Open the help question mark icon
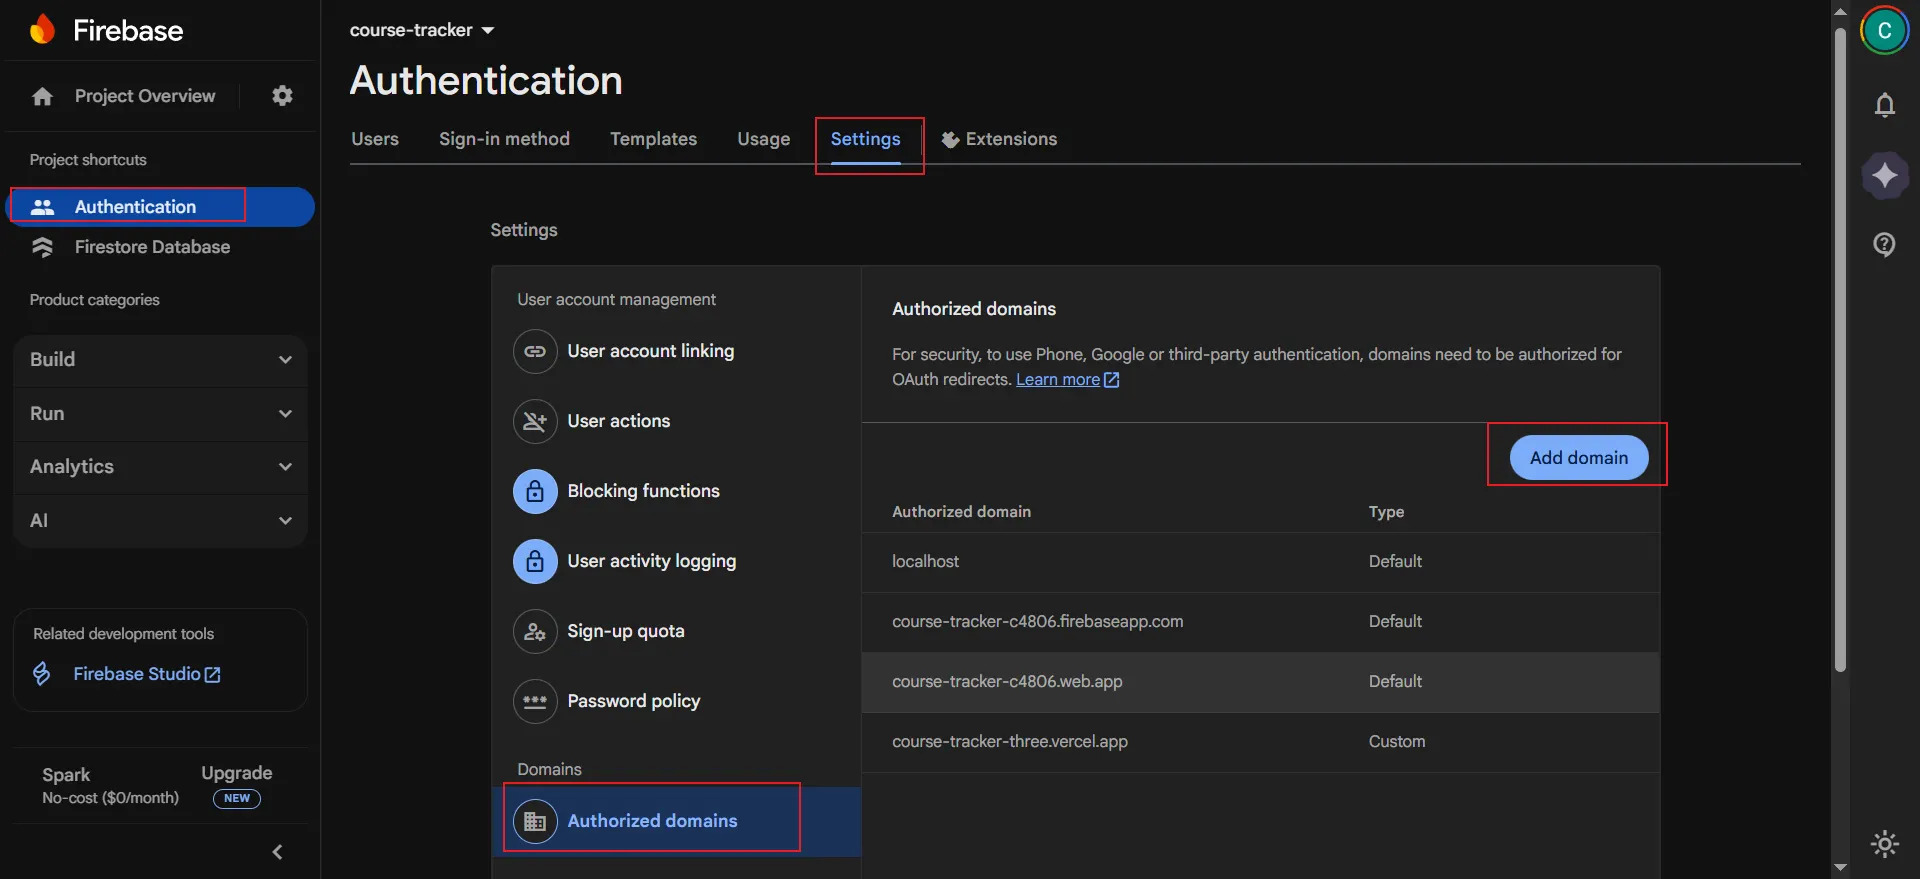 click(x=1884, y=245)
